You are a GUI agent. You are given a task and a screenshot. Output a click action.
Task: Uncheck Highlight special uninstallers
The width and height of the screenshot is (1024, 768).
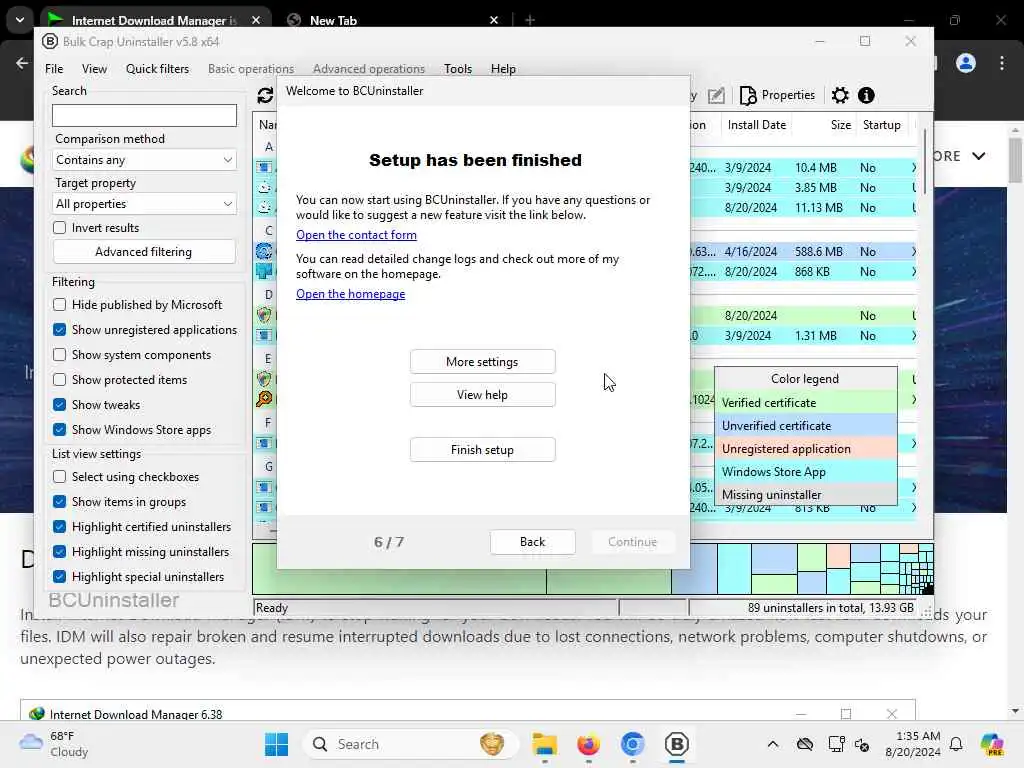59,577
